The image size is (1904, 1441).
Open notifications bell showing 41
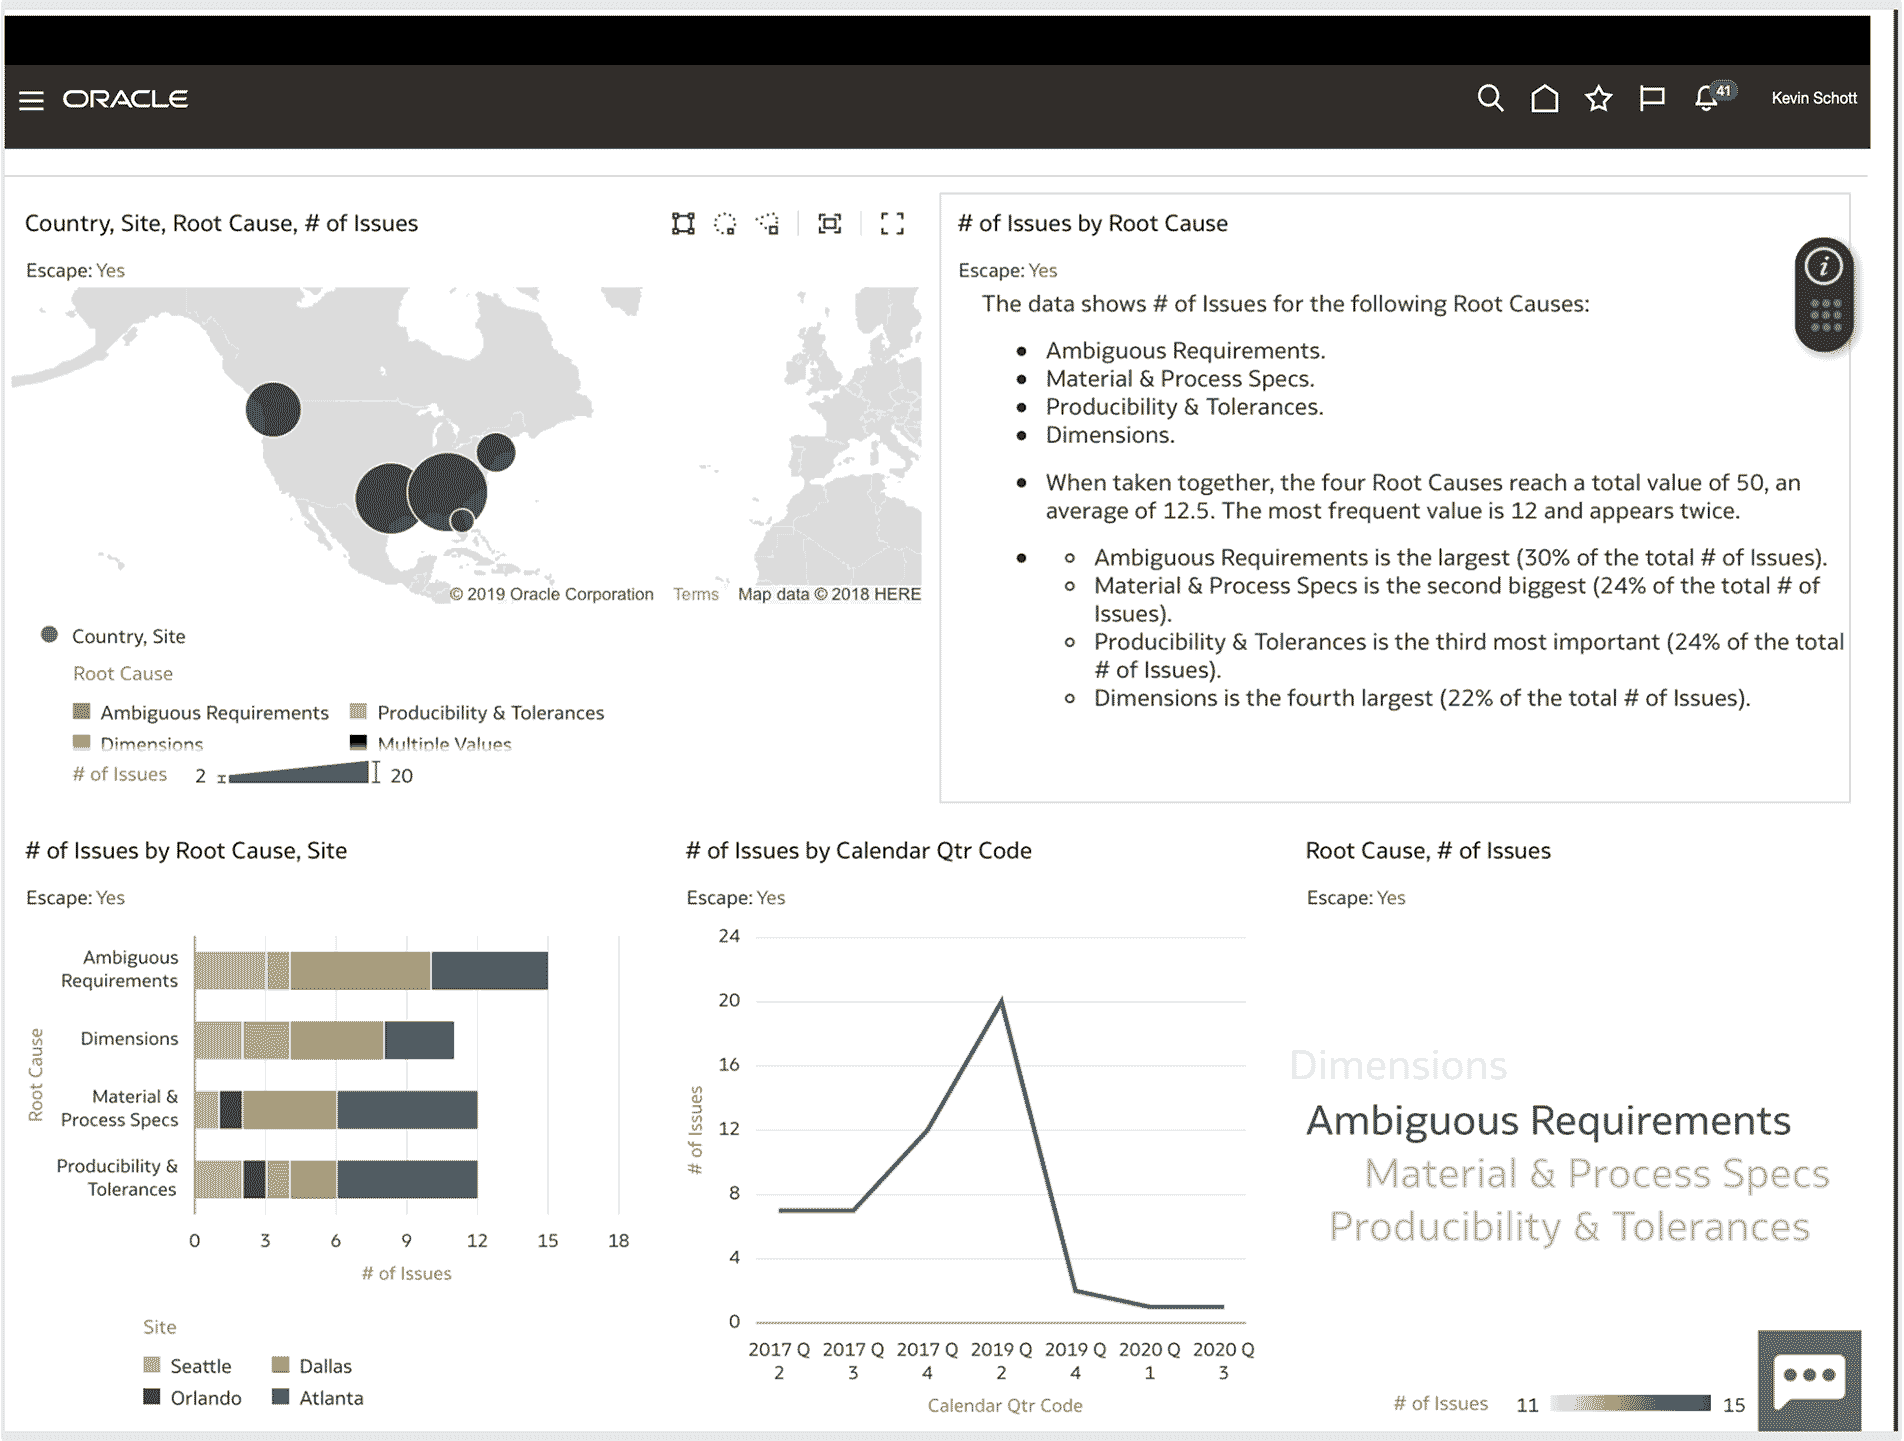pyautogui.click(x=1708, y=98)
